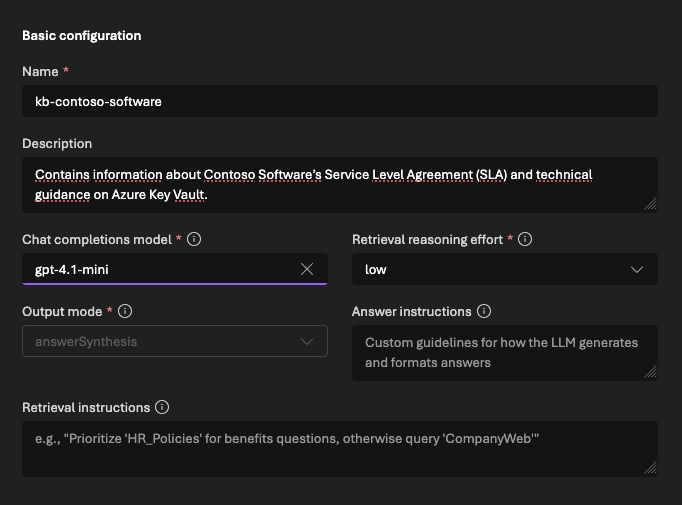The width and height of the screenshot is (682, 505).
Task: Click the chevron arrow in Output mode
Action: pyautogui.click(x=307, y=341)
